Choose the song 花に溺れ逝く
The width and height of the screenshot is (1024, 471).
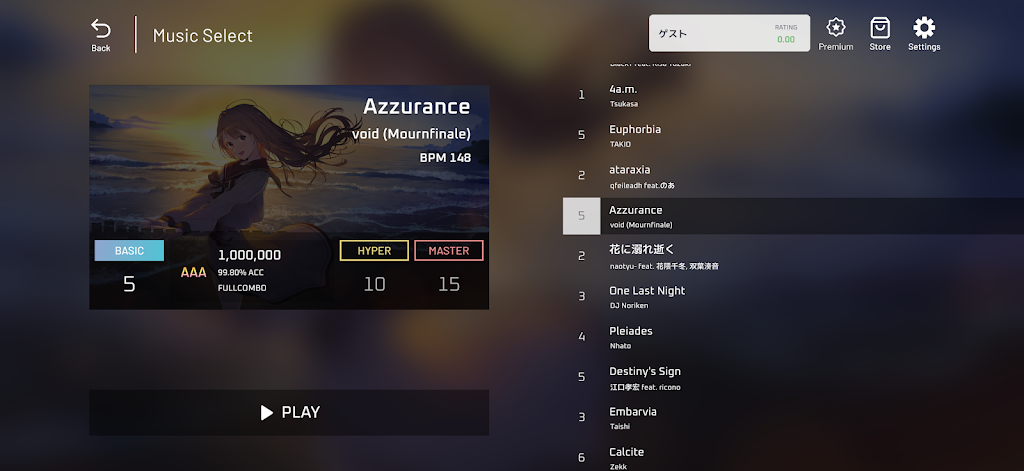point(793,257)
